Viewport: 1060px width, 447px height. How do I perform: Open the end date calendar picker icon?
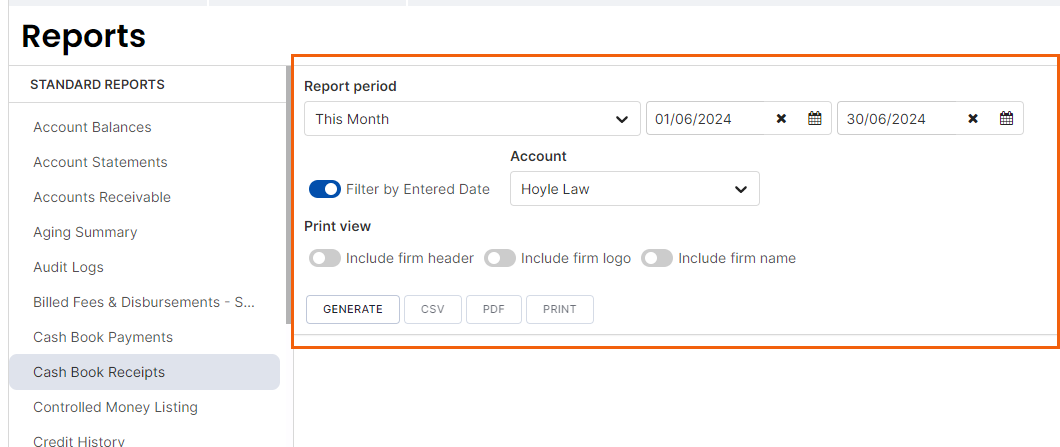1006,119
